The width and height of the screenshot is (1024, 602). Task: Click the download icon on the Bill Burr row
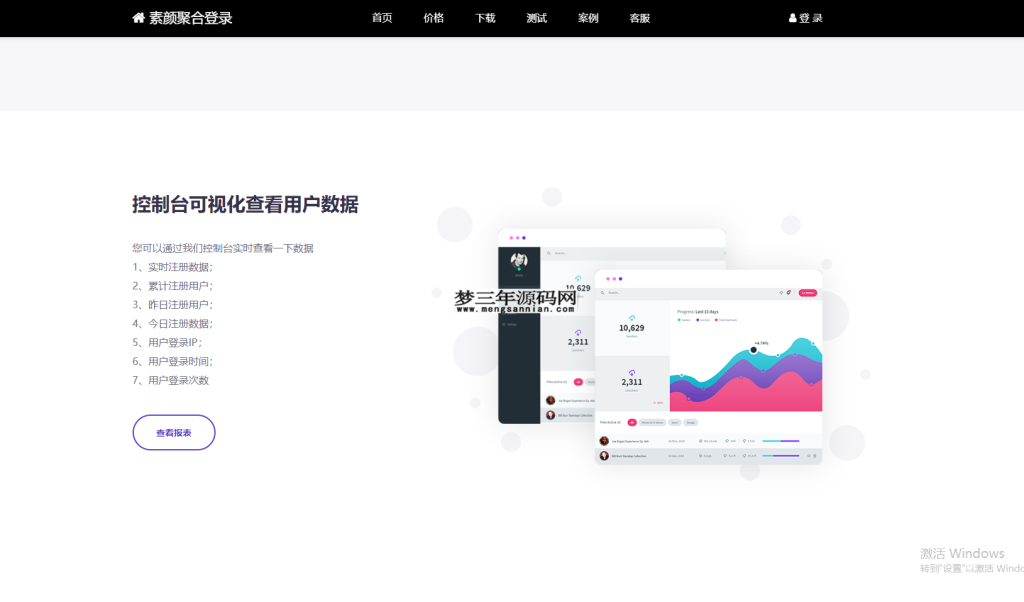pyautogui.click(x=808, y=456)
